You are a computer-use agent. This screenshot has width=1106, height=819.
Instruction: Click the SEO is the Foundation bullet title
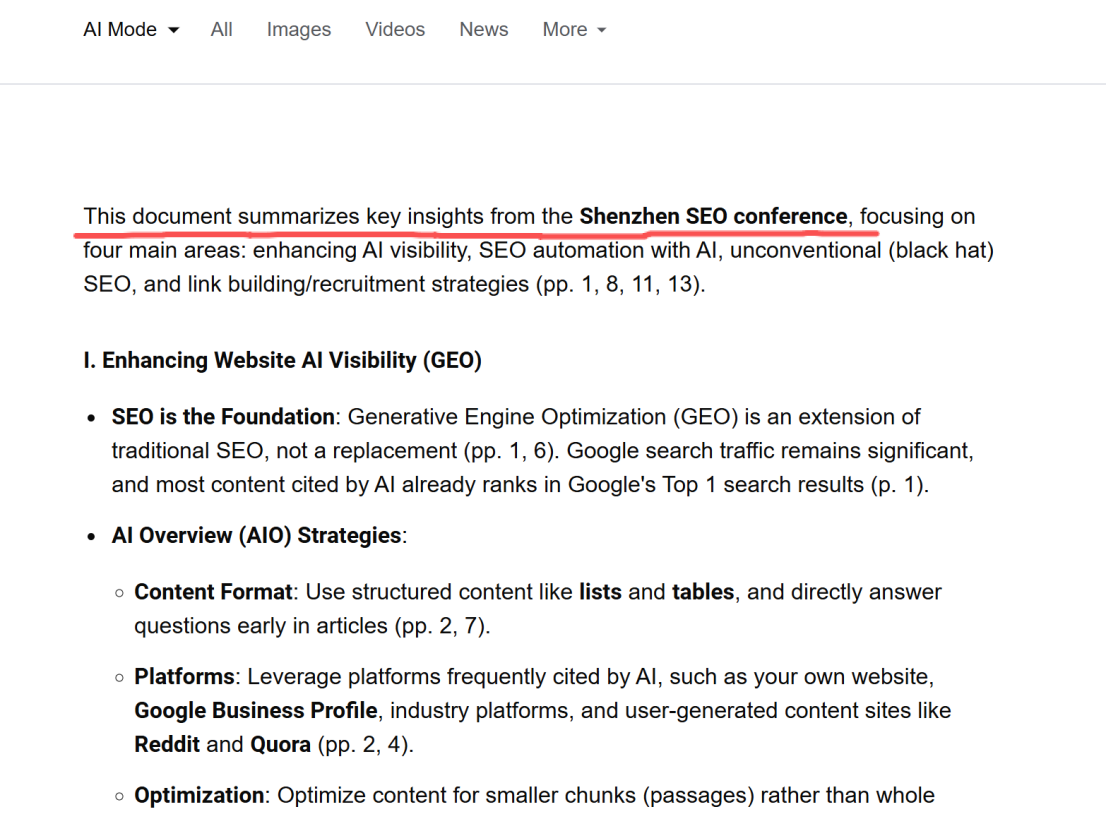tap(223, 417)
